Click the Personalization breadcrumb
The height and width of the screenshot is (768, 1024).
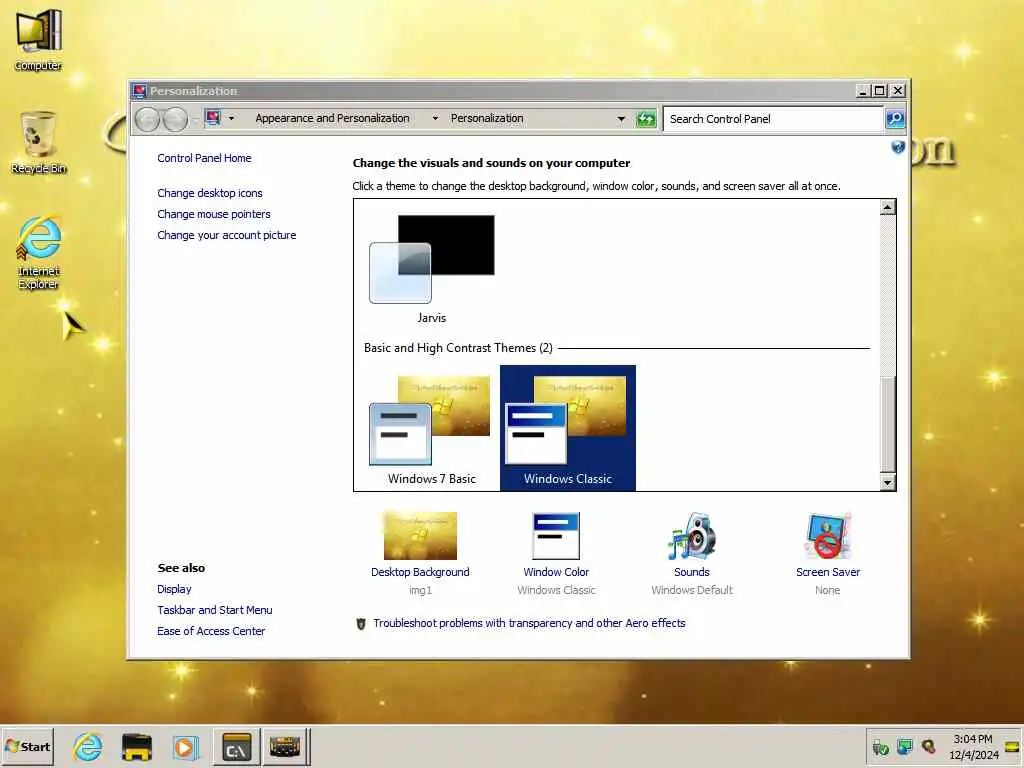pos(487,118)
